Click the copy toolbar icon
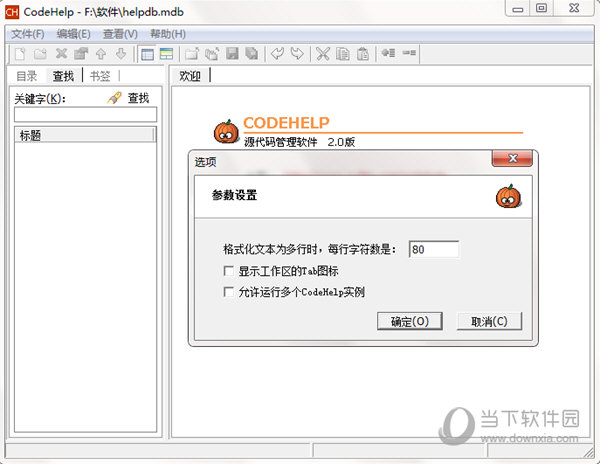Screen dimensions: 600x464 pyautogui.click(x=343, y=54)
